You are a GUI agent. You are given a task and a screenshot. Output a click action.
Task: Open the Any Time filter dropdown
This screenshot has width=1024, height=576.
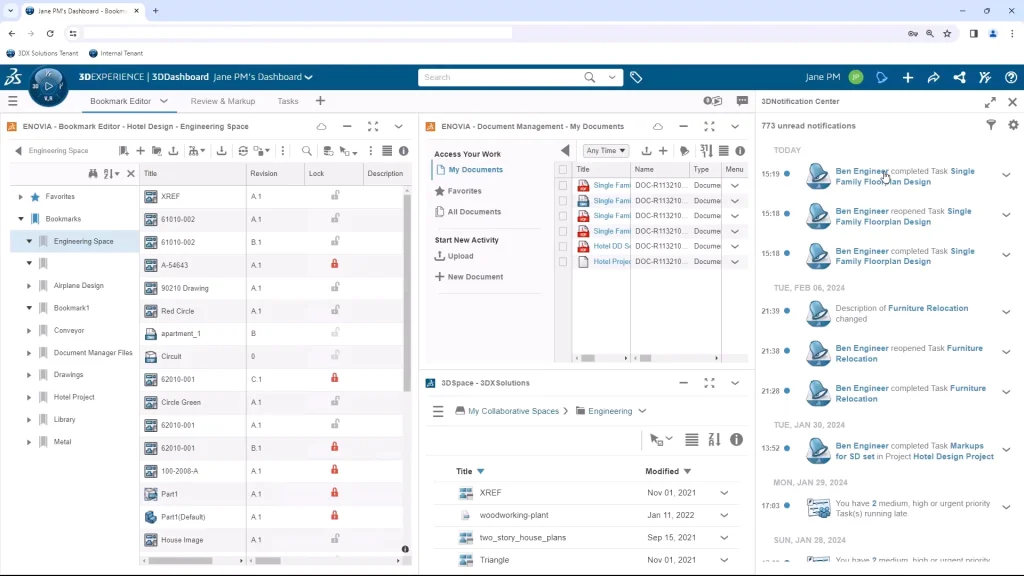click(x=606, y=151)
